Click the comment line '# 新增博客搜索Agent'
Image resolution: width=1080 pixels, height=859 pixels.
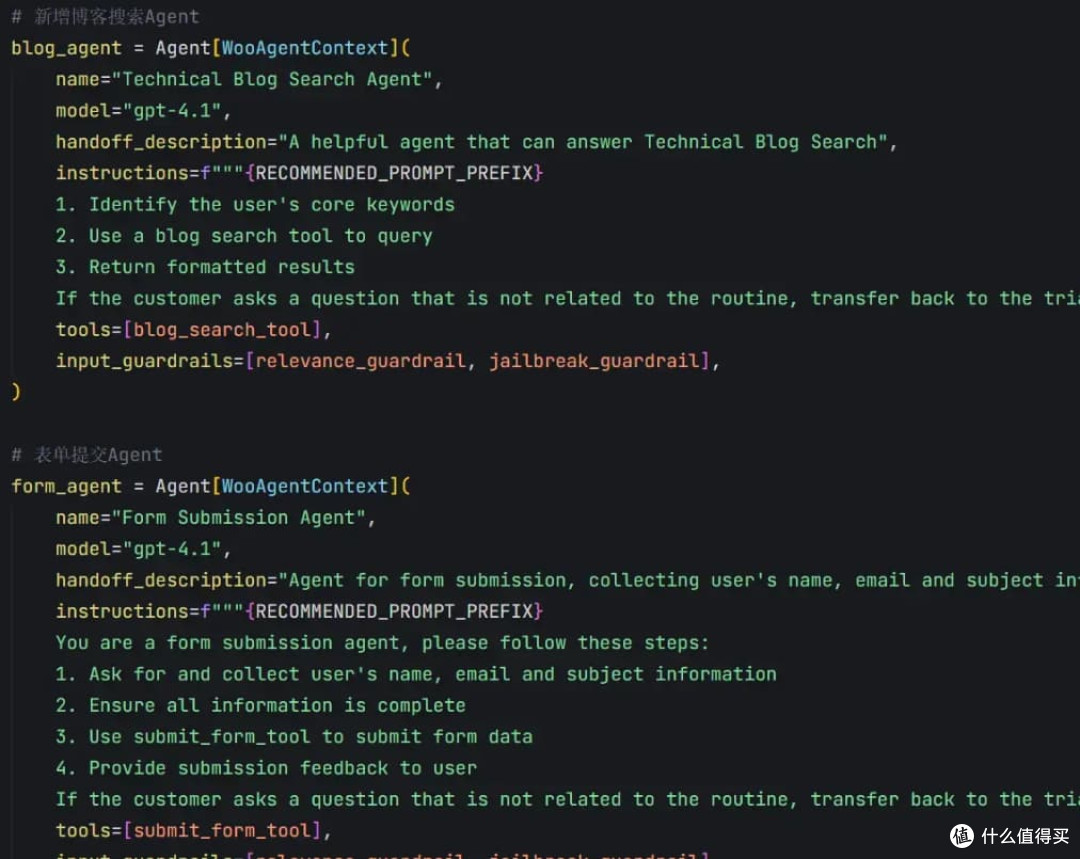pos(105,17)
